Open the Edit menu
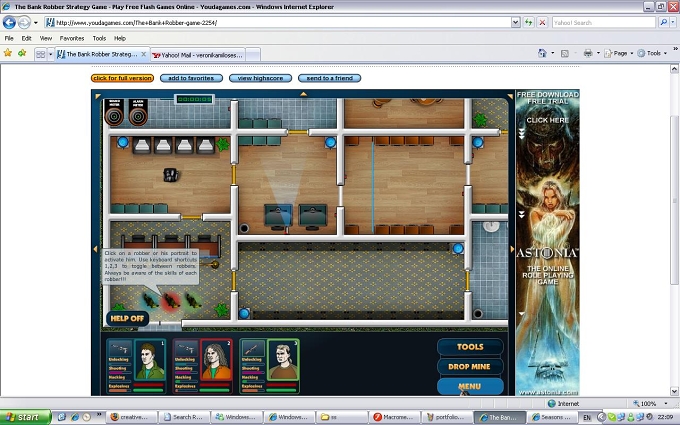 pos(26,38)
